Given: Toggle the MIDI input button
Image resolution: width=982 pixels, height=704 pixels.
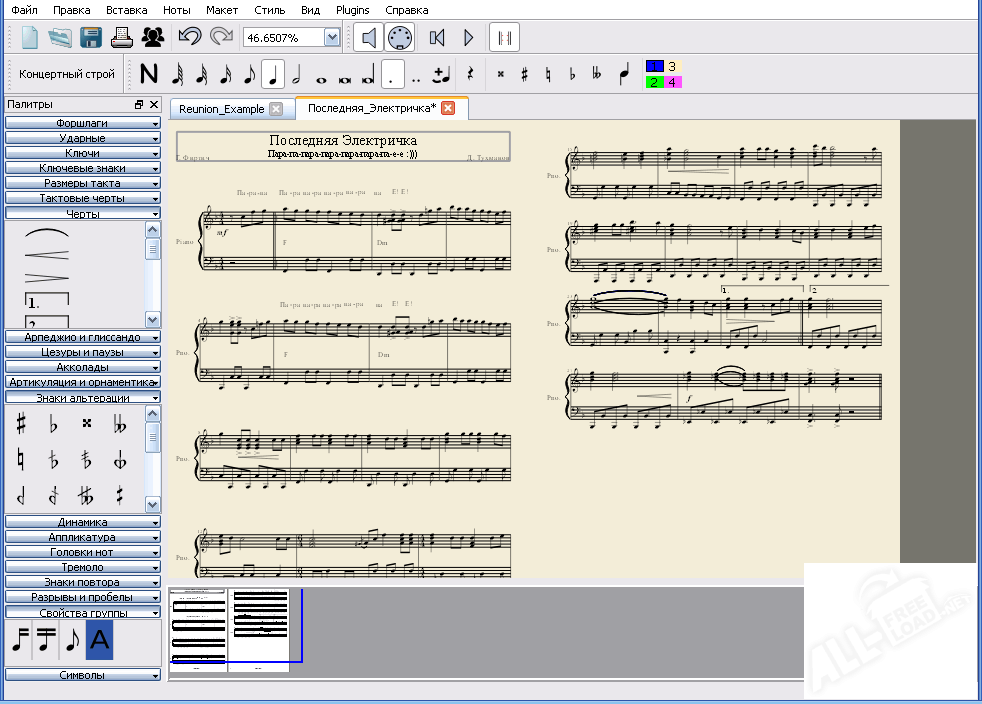Looking at the screenshot, I should coord(400,38).
